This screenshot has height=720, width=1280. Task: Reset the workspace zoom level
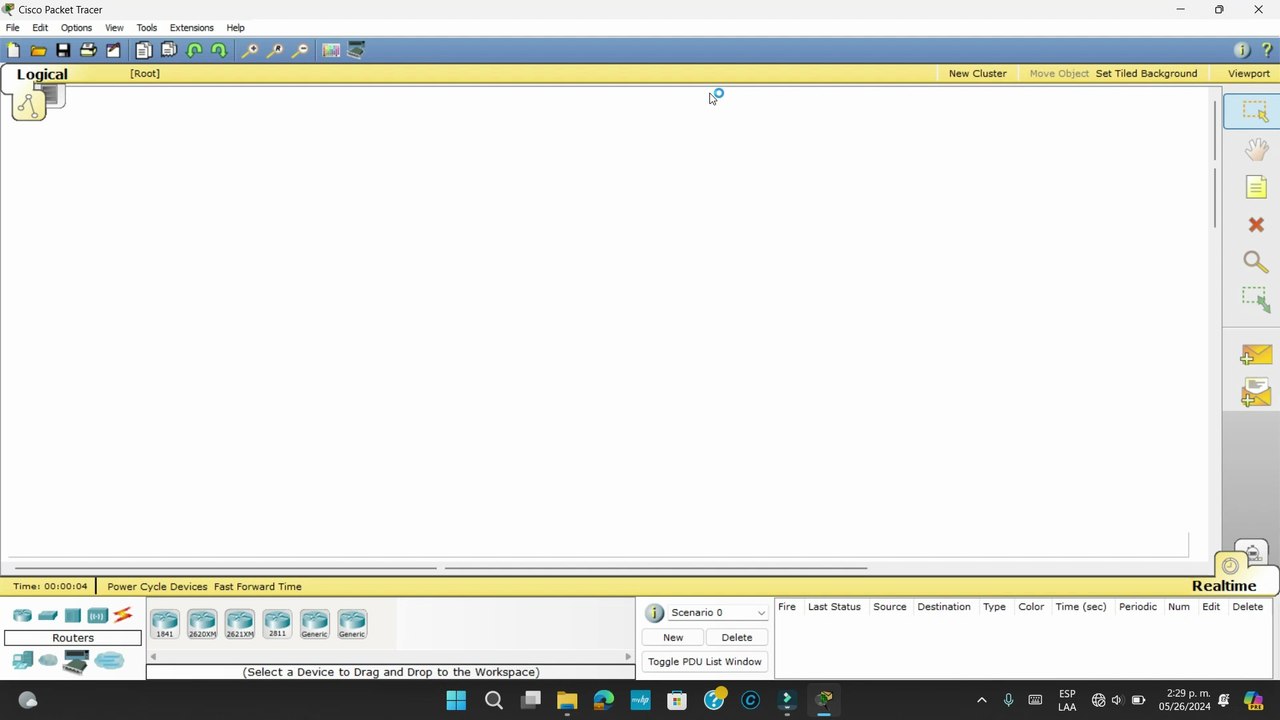point(275,50)
